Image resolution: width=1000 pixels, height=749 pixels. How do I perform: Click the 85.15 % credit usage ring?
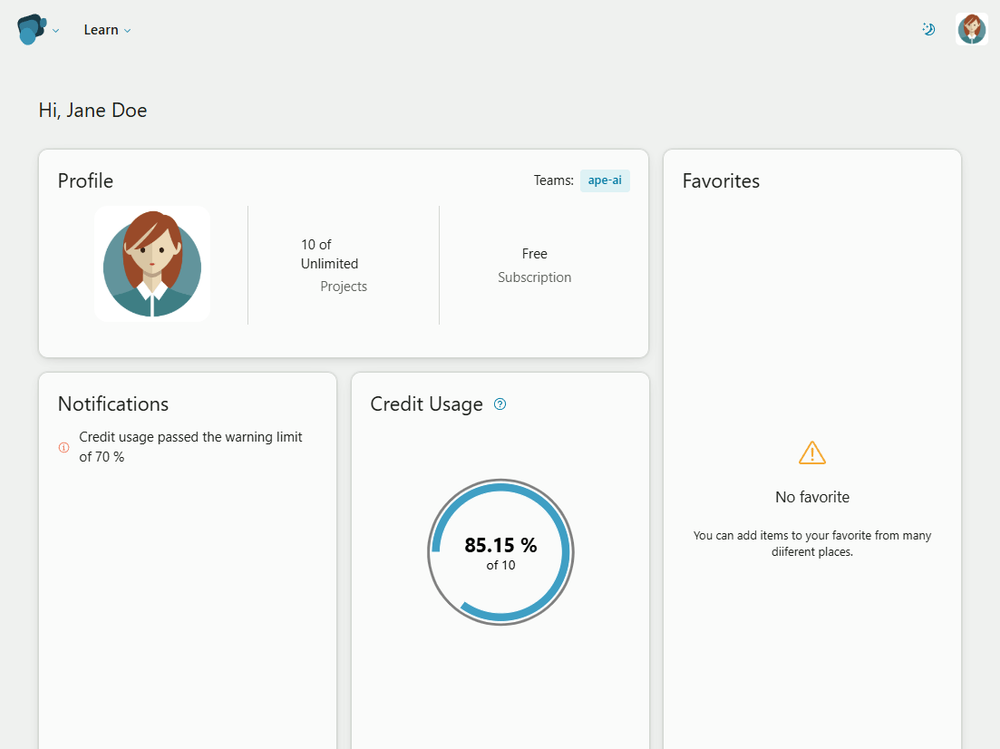pos(501,552)
